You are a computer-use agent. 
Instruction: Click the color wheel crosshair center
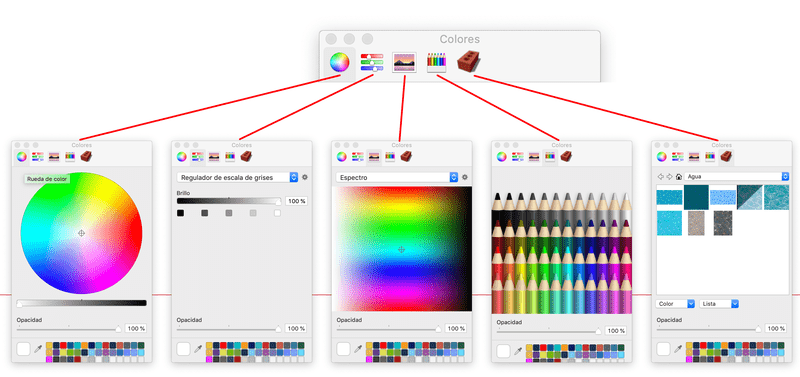coord(81,233)
